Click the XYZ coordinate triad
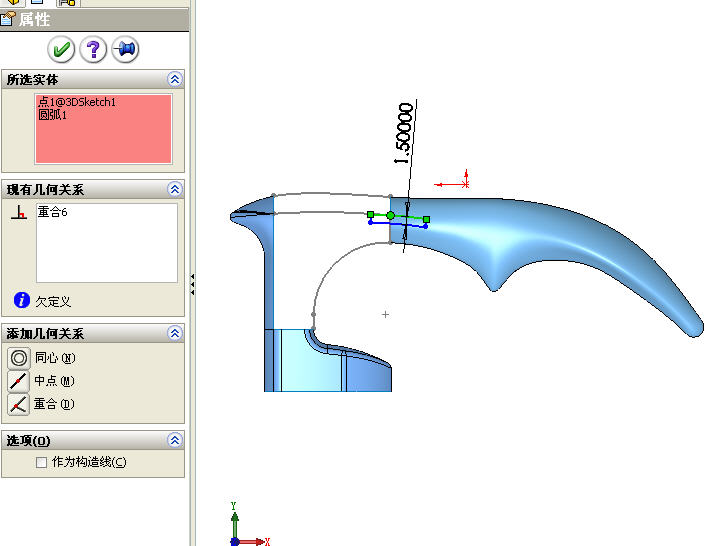Image resolution: width=713 pixels, height=546 pixels. 250,524
